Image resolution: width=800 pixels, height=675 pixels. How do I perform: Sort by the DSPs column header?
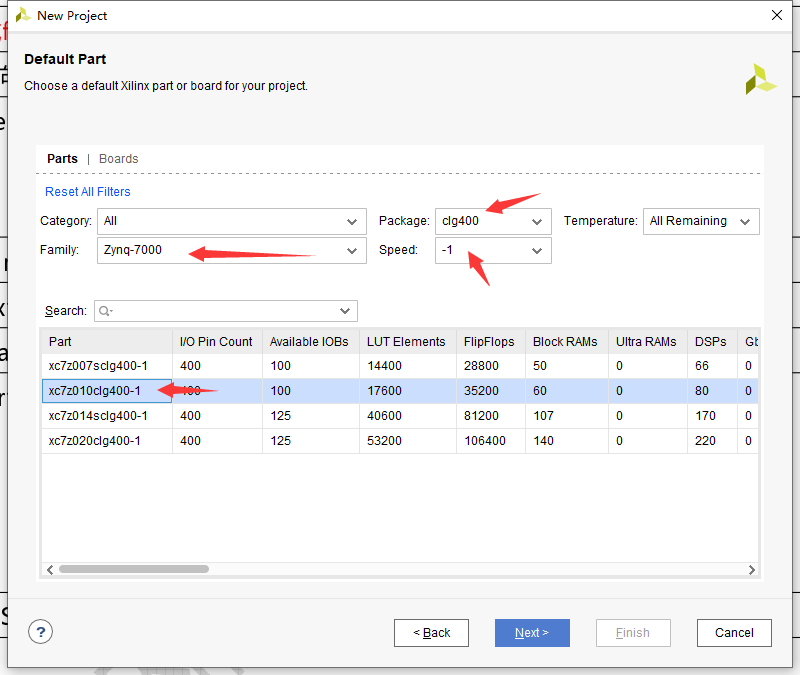coord(712,342)
